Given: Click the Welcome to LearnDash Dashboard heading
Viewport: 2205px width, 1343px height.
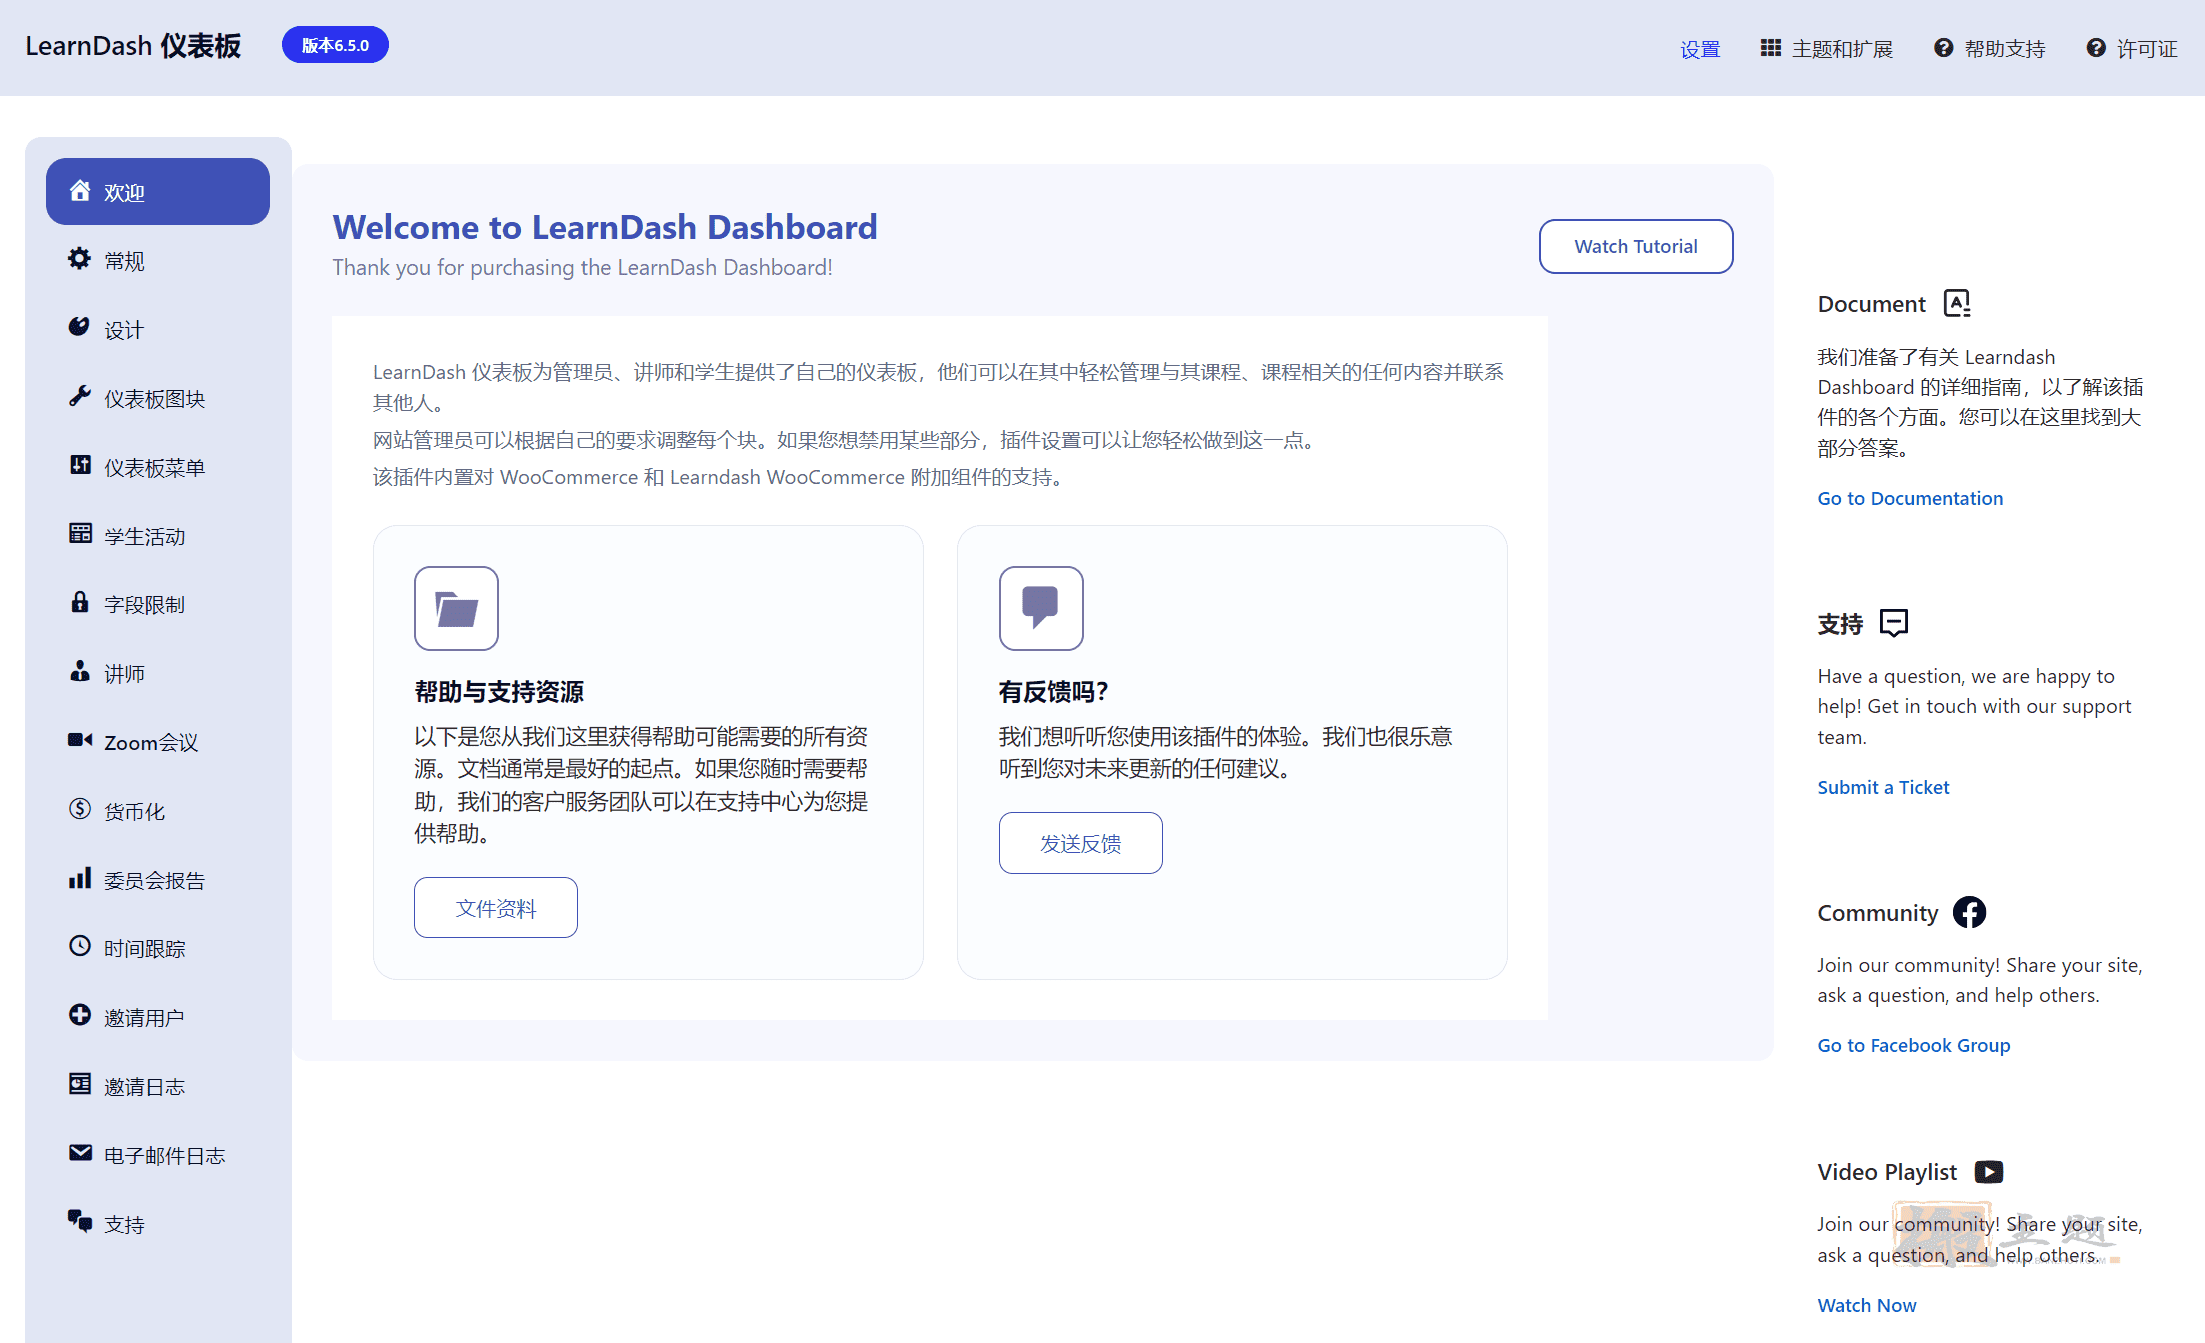Looking at the screenshot, I should (x=605, y=227).
